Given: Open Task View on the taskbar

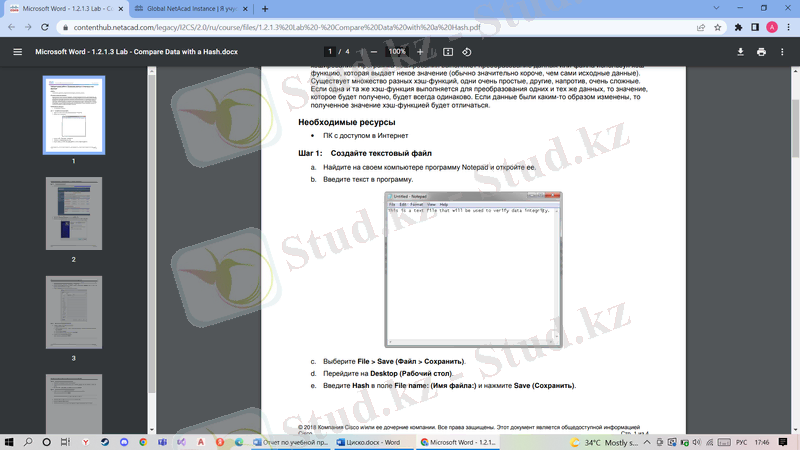Looking at the screenshot, I should coord(65,442).
